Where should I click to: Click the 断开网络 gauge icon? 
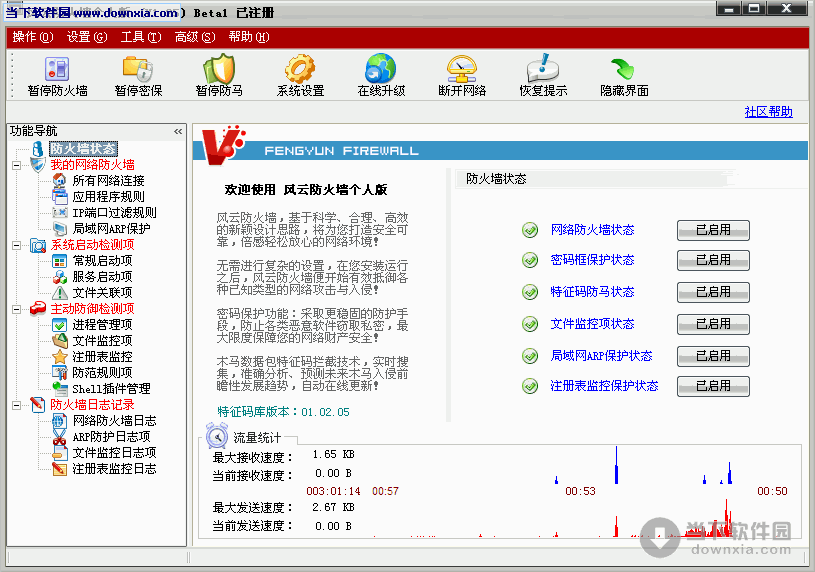[462, 69]
